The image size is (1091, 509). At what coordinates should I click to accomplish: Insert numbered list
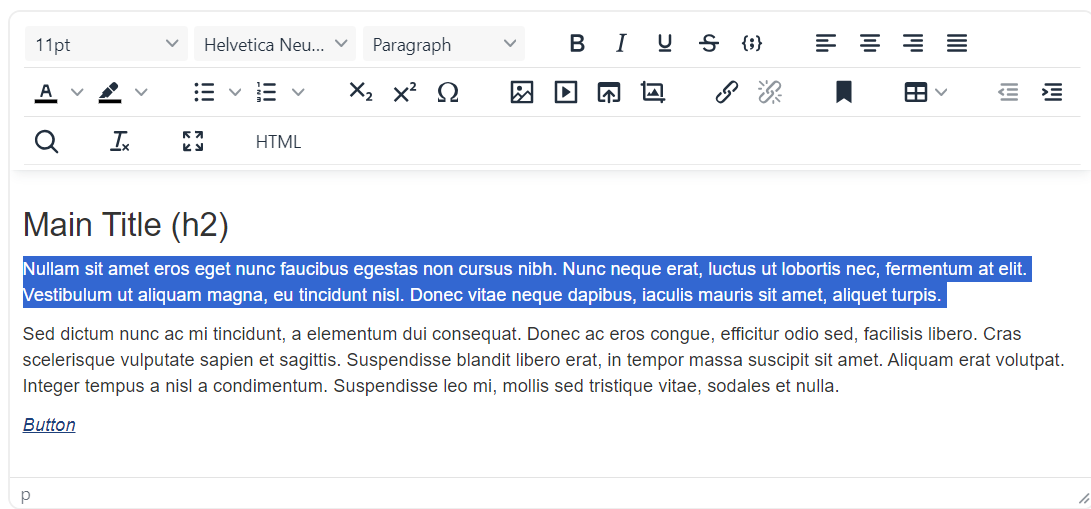(x=266, y=92)
